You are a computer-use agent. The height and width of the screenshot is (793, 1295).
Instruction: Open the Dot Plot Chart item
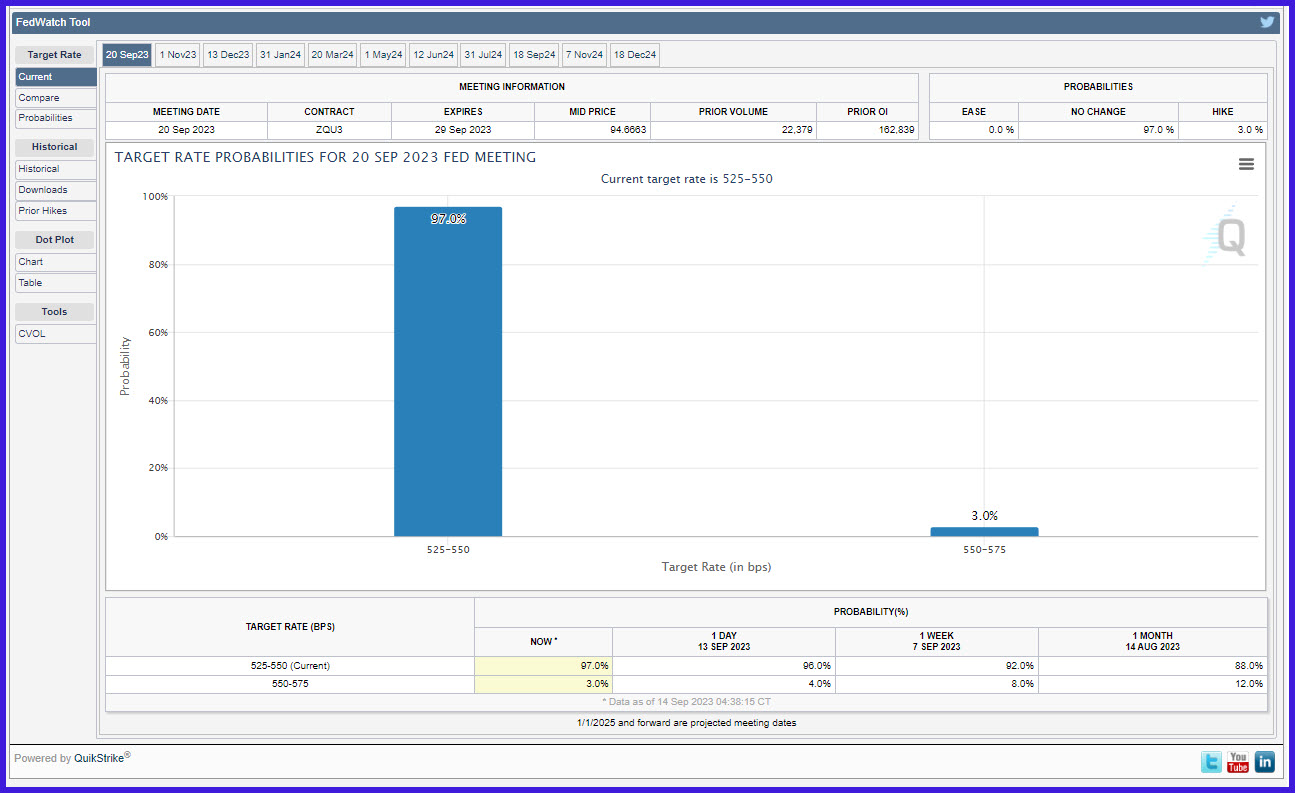click(x=56, y=262)
